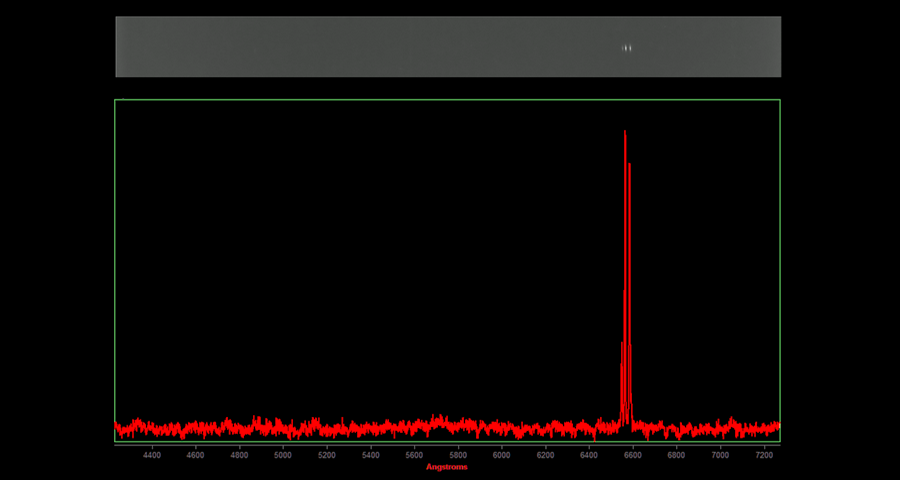Select the 4800 axis tick label
This screenshot has height=480, width=900.
point(239,455)
